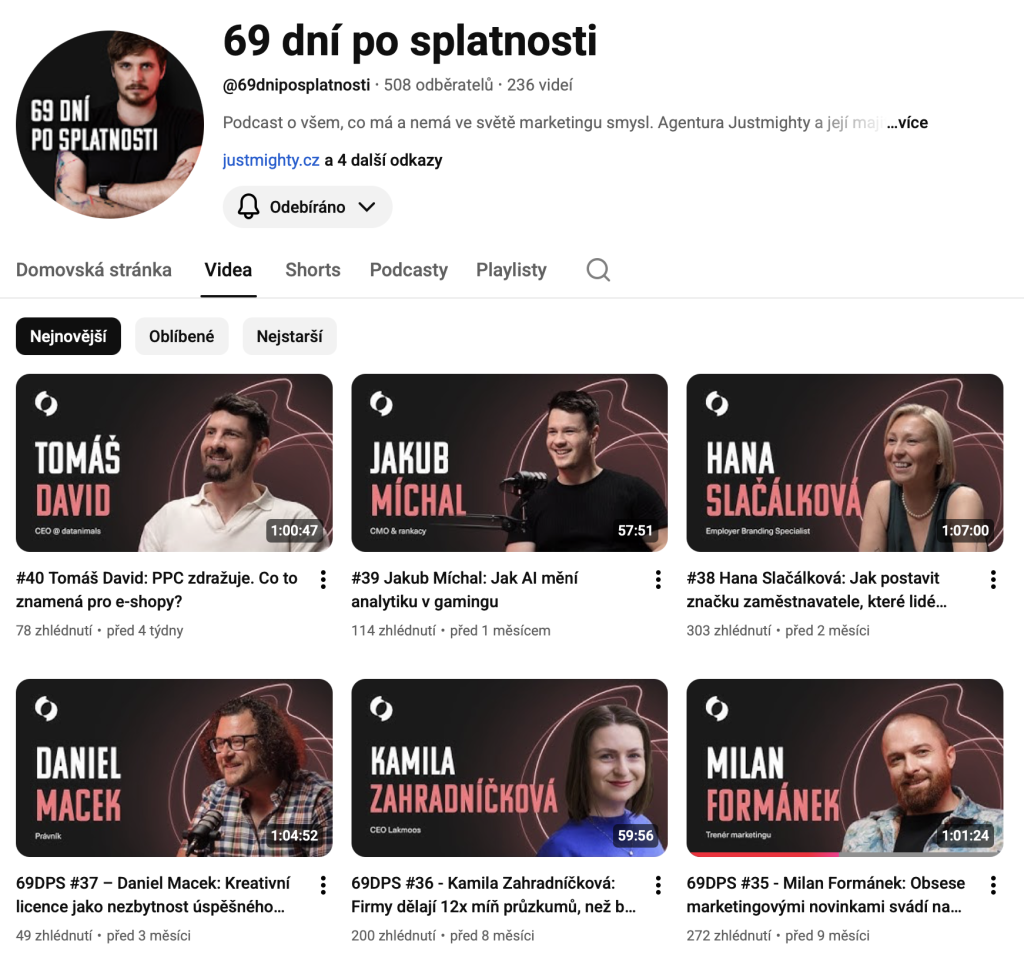This screenshot has width=1024, height=964.
Task: Click red watch progress bar on Milan Formánek thumbnail
Action: coord(763,854)
